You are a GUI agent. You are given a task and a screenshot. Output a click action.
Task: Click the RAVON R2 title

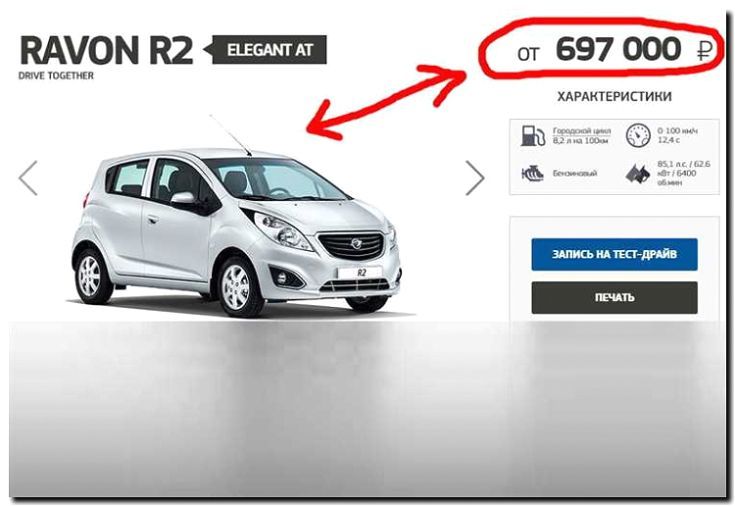(x=107, y=50)
